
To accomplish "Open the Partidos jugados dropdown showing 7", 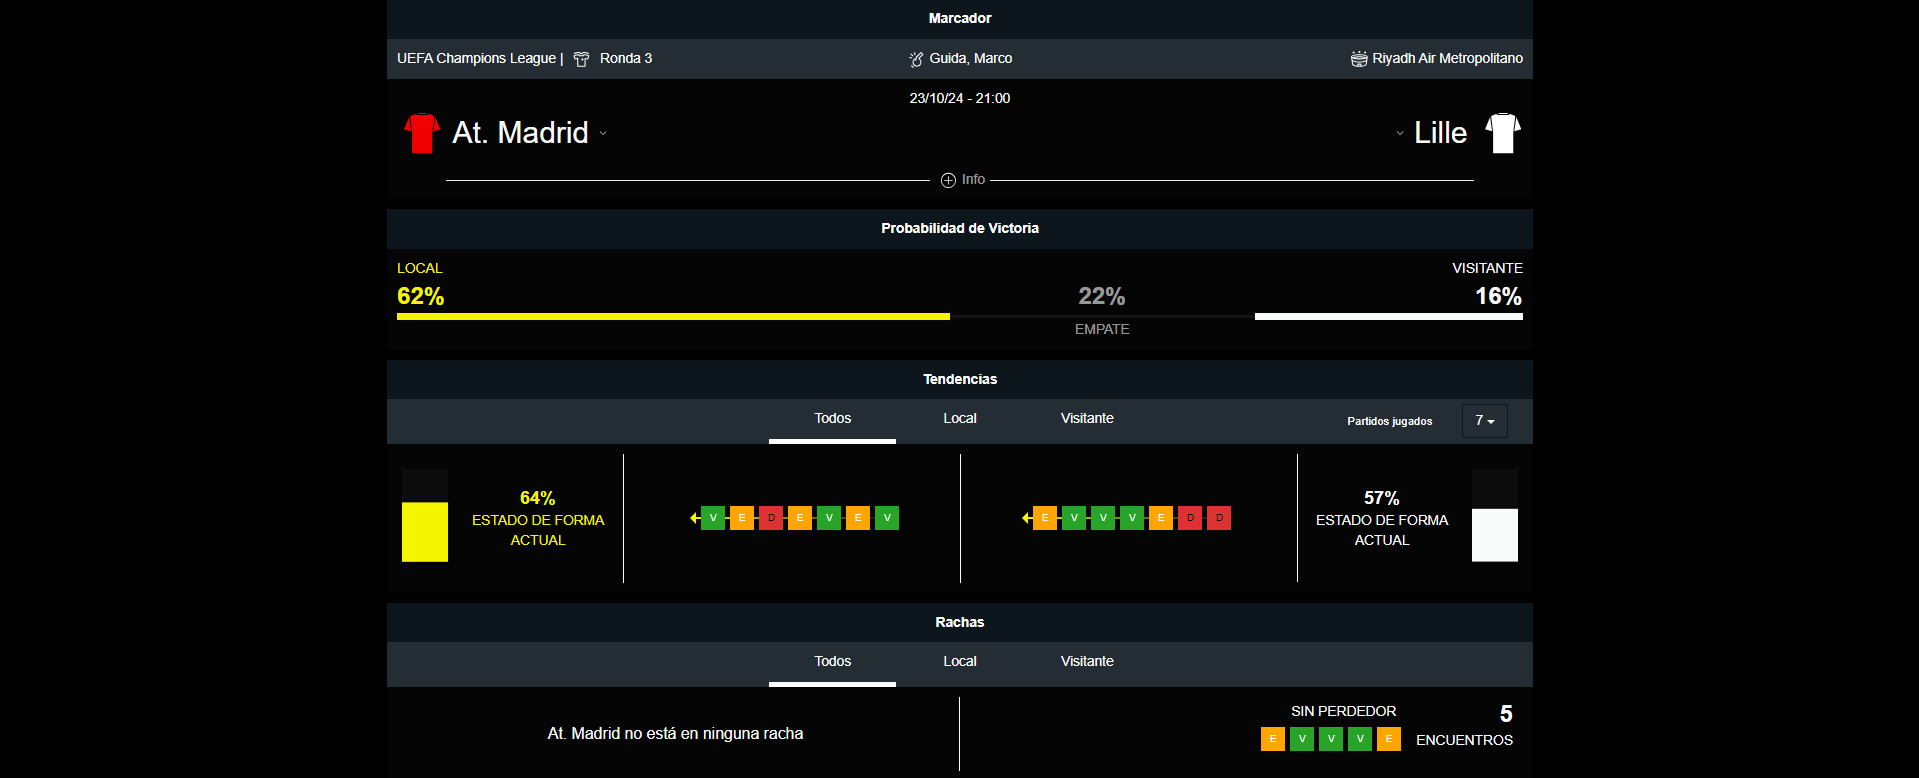I will tap(1484, 421).
